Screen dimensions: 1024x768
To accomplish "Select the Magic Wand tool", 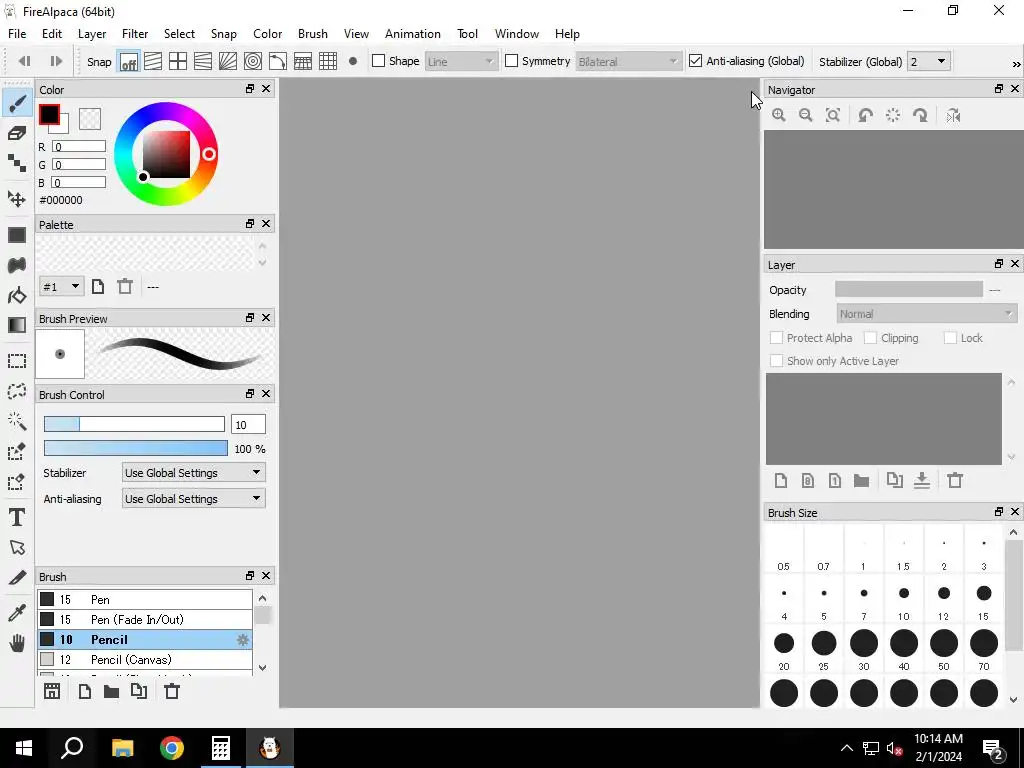I will 17,421.
